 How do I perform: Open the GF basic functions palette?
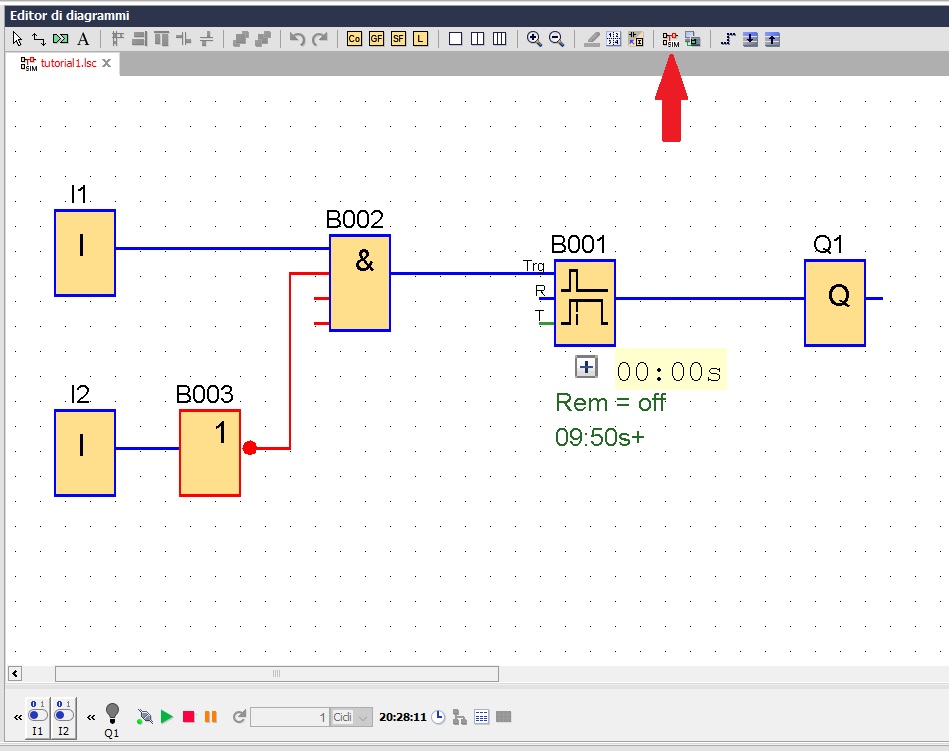point(376,39)
